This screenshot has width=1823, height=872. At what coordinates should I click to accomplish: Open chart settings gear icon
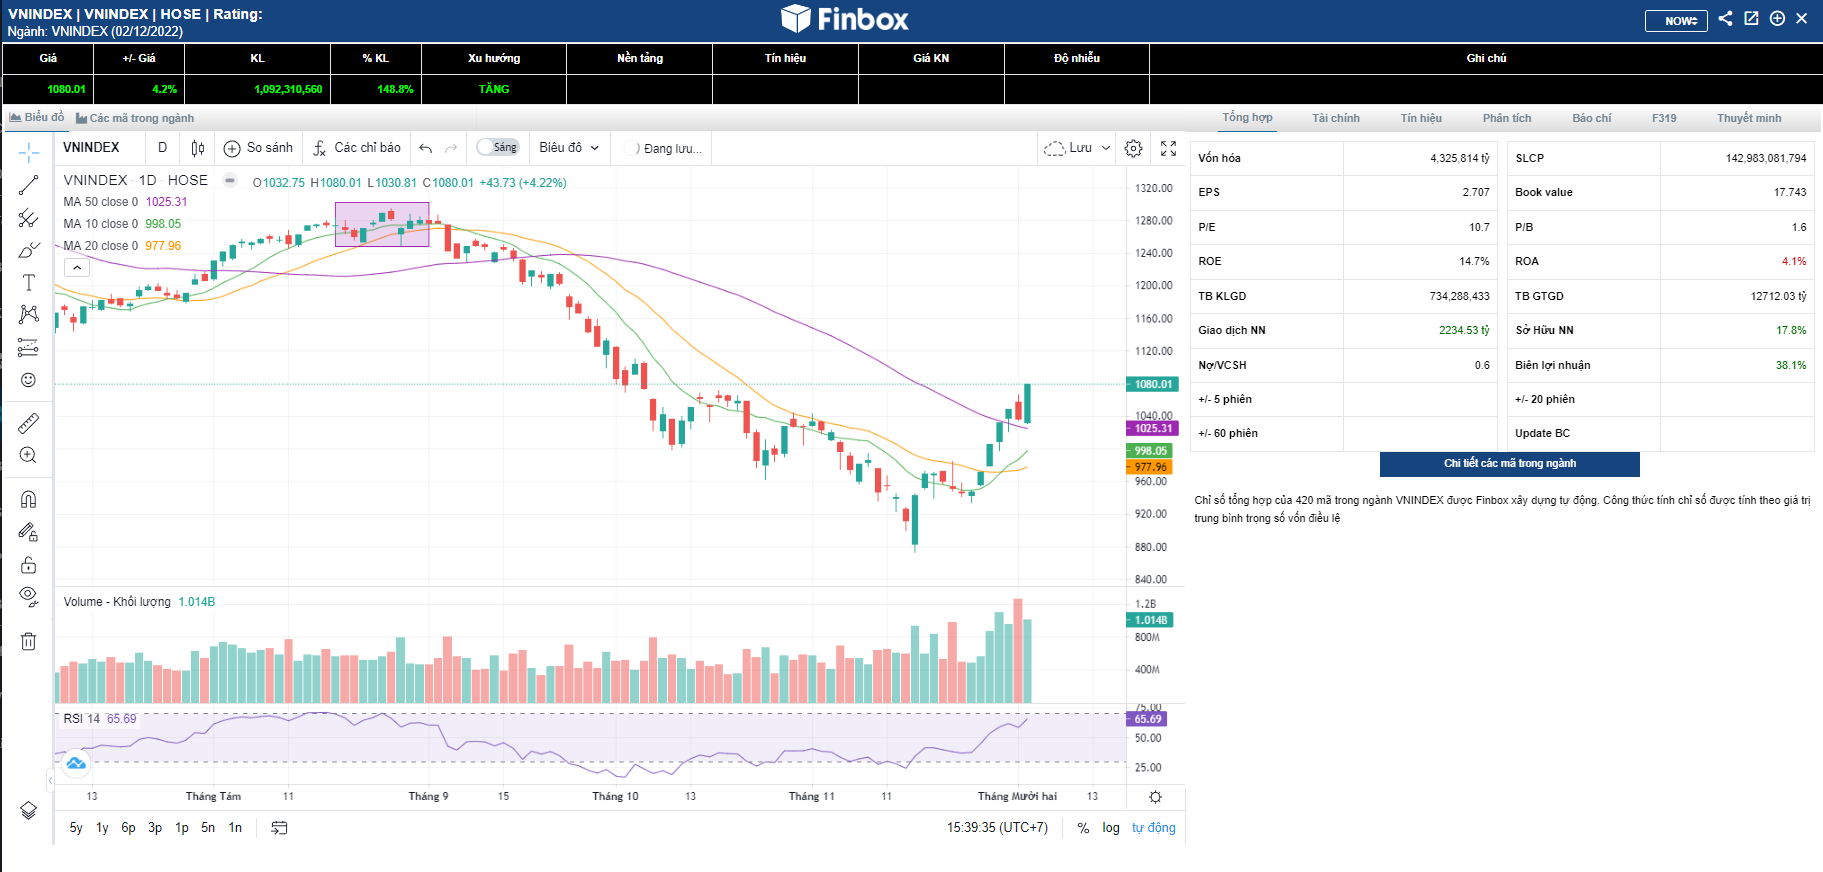1133,148
